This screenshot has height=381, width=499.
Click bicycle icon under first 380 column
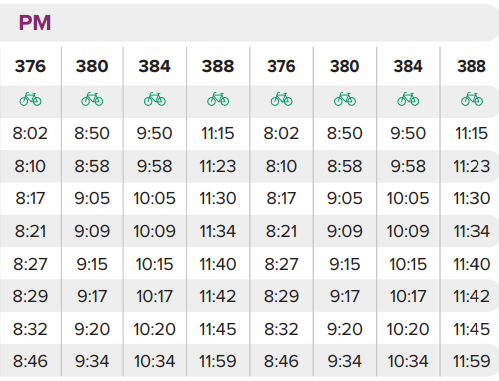pyautogui.click(x=92, y=99)
